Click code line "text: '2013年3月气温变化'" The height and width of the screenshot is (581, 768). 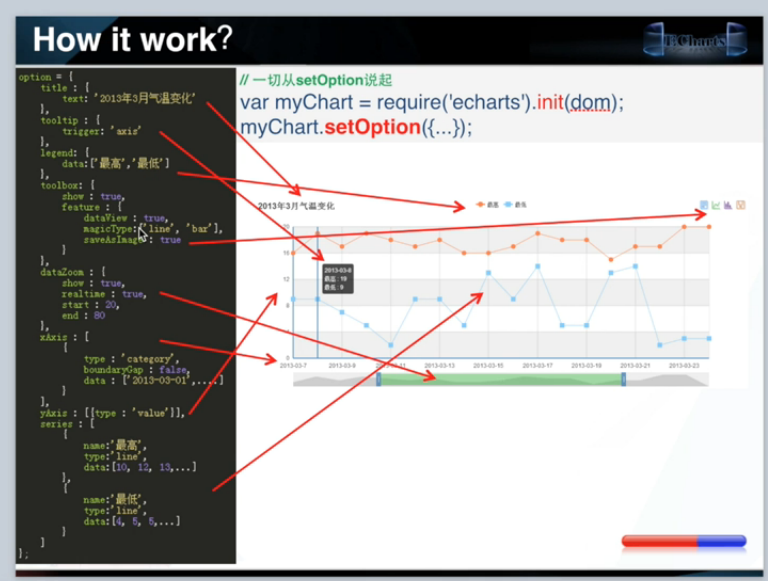tap(129, 98)
